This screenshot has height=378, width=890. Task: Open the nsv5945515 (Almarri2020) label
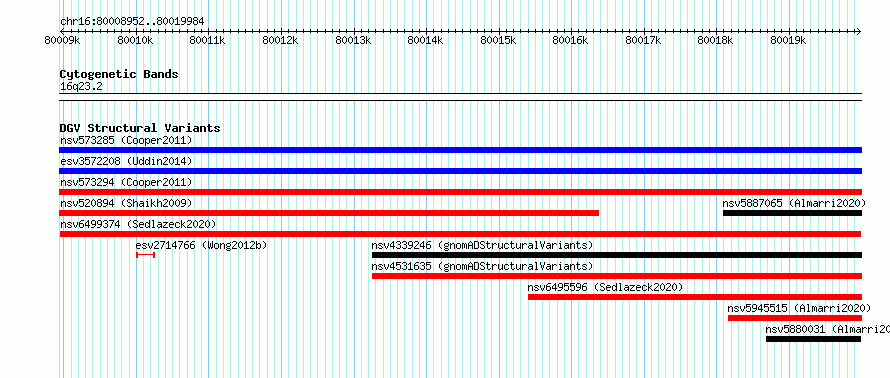pyautogui.click(x=799, y=308)
